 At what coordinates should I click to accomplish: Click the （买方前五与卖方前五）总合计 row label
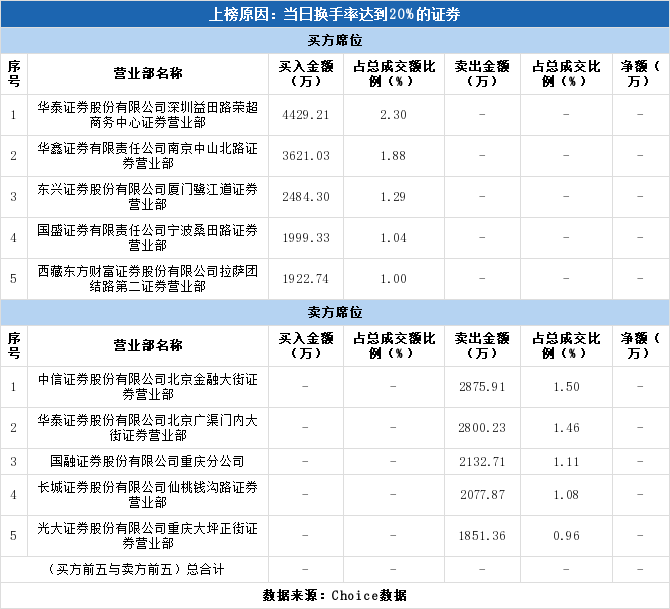pos(135,570)
